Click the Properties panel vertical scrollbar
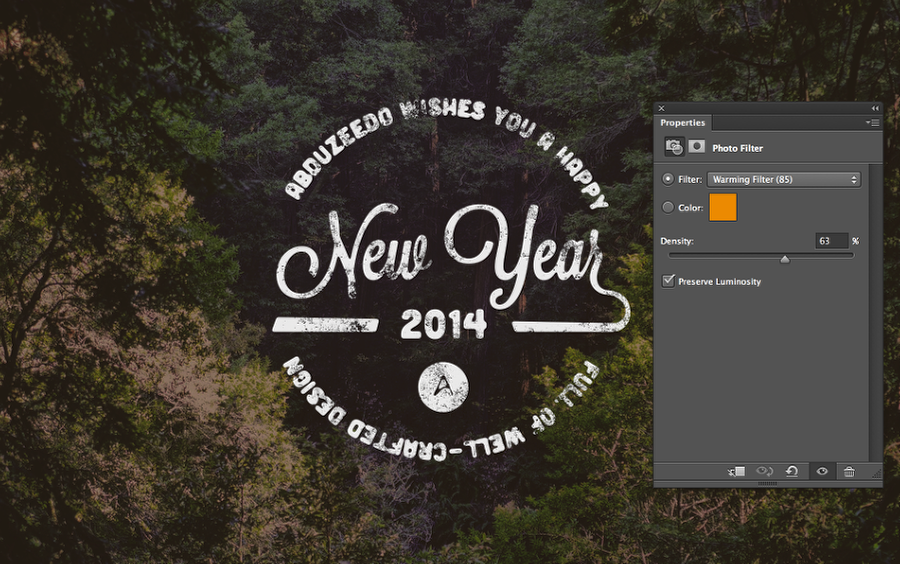 click(875, 313)
